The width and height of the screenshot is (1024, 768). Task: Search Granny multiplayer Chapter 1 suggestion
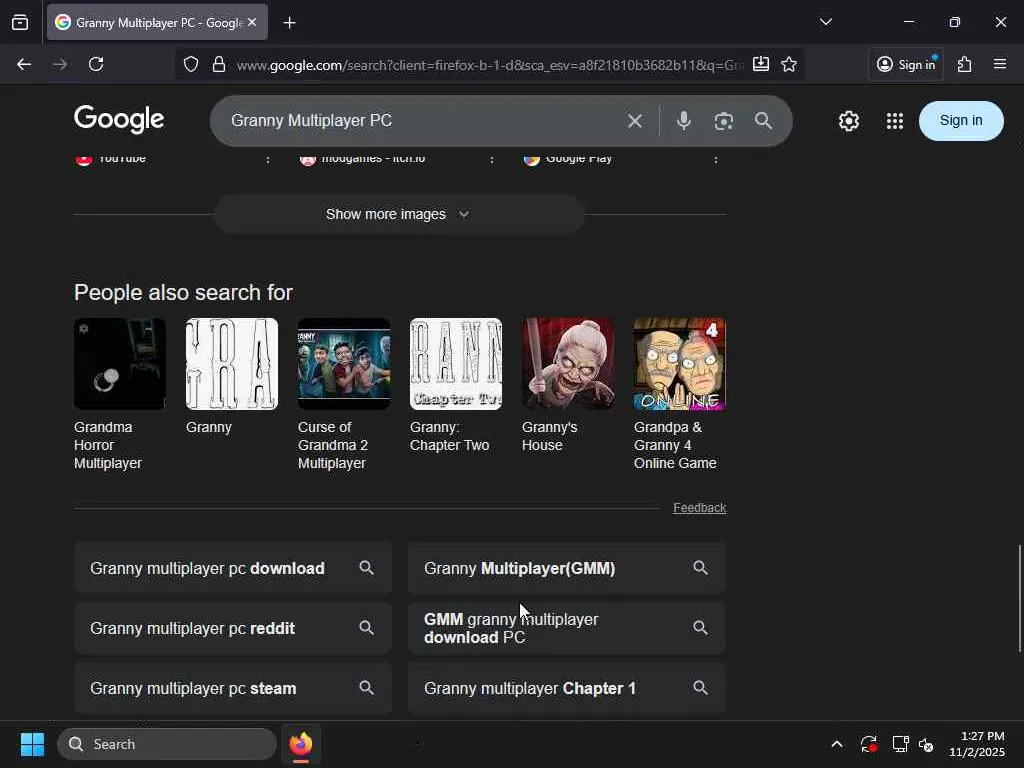click(567, 688)
